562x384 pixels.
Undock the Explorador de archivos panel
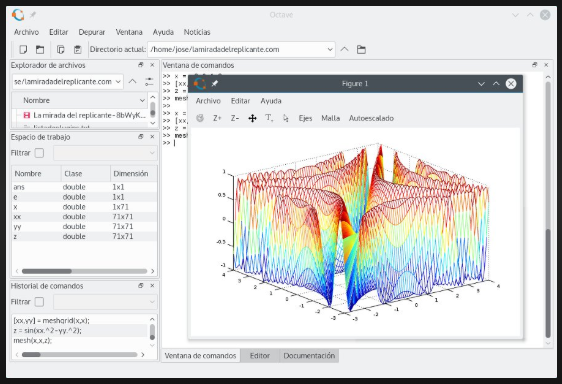pos(141,65)
